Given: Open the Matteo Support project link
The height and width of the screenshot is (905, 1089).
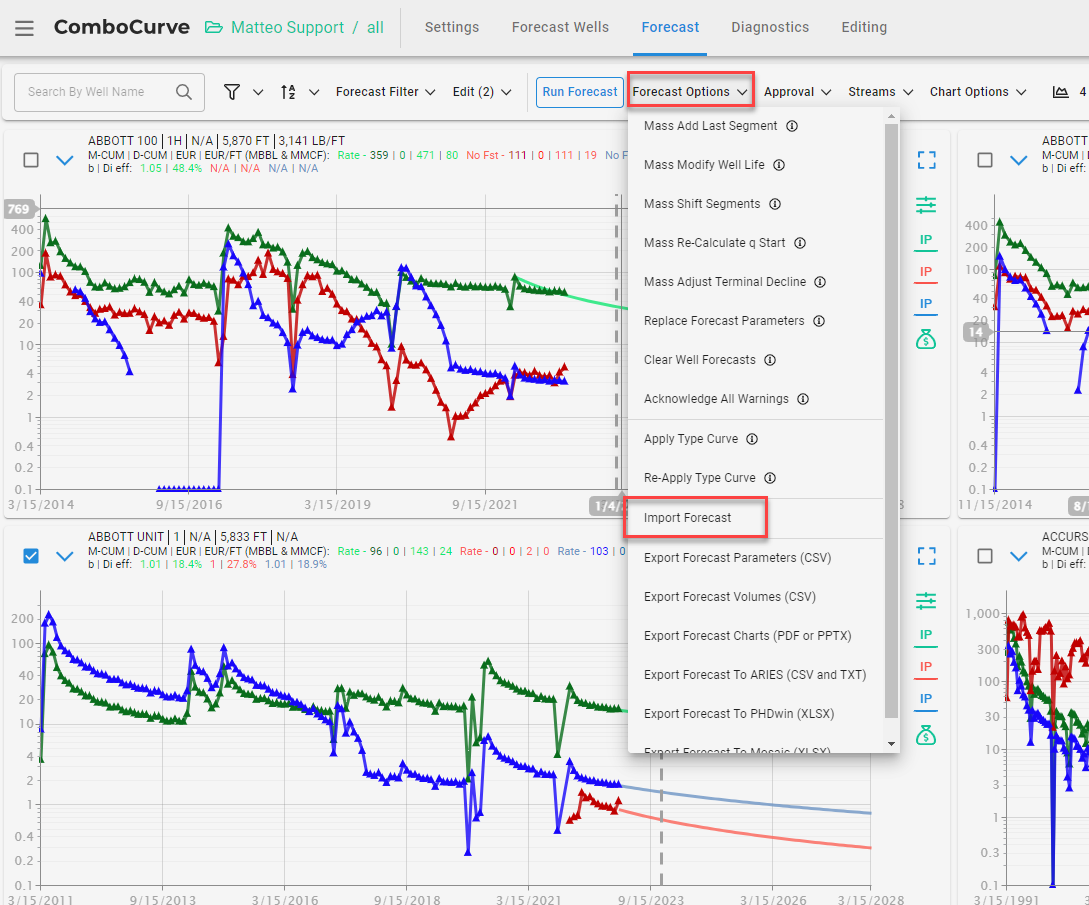Looking at the screenshot, I should (288, 27).
